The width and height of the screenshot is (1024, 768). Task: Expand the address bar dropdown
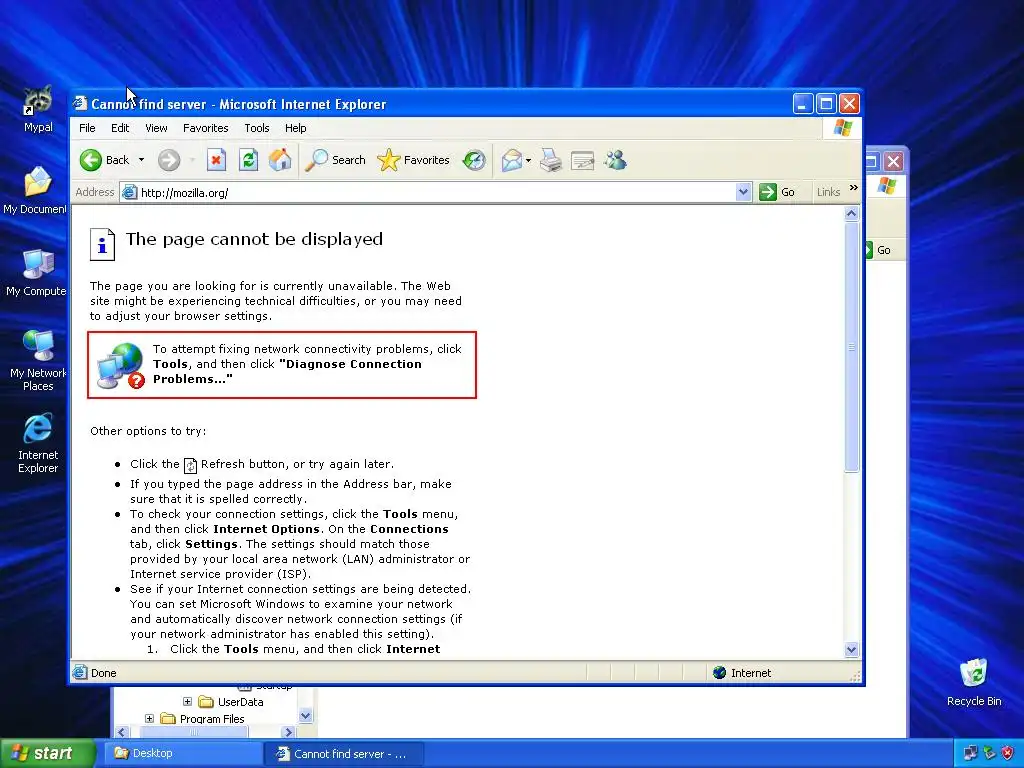pos(743,192)
